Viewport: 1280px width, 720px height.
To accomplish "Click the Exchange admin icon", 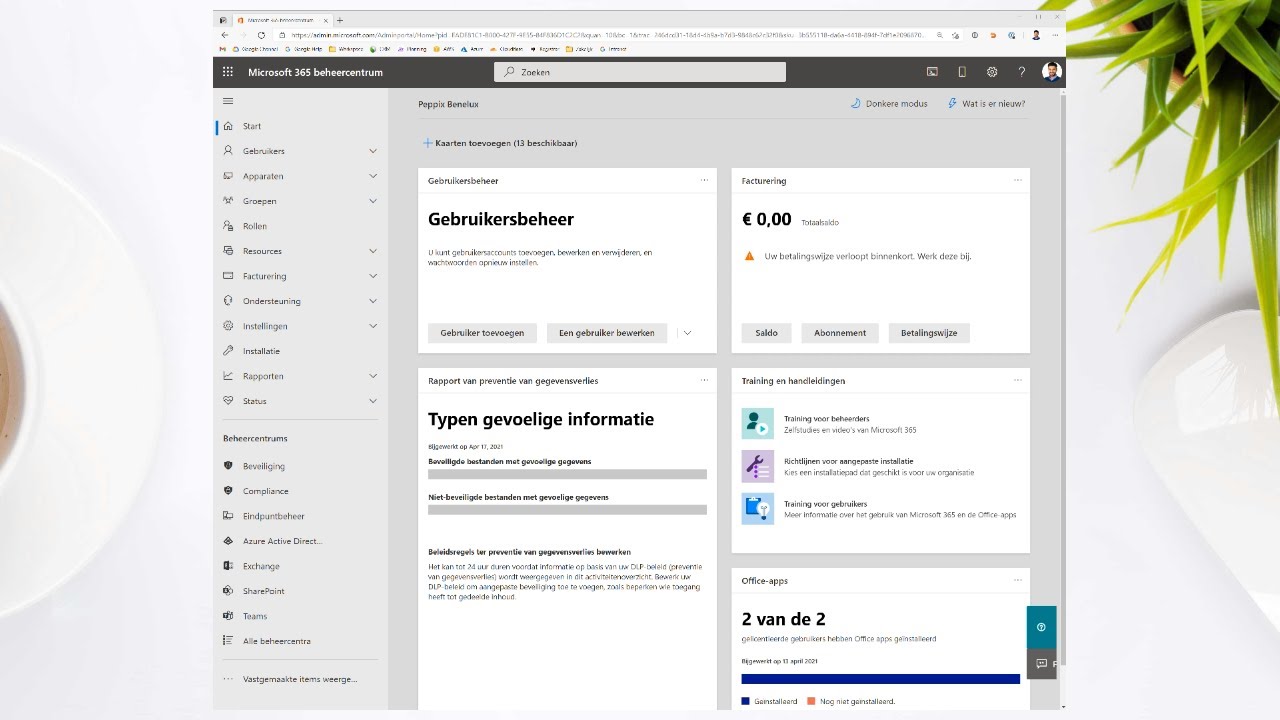I will click(x=228, y=566).
